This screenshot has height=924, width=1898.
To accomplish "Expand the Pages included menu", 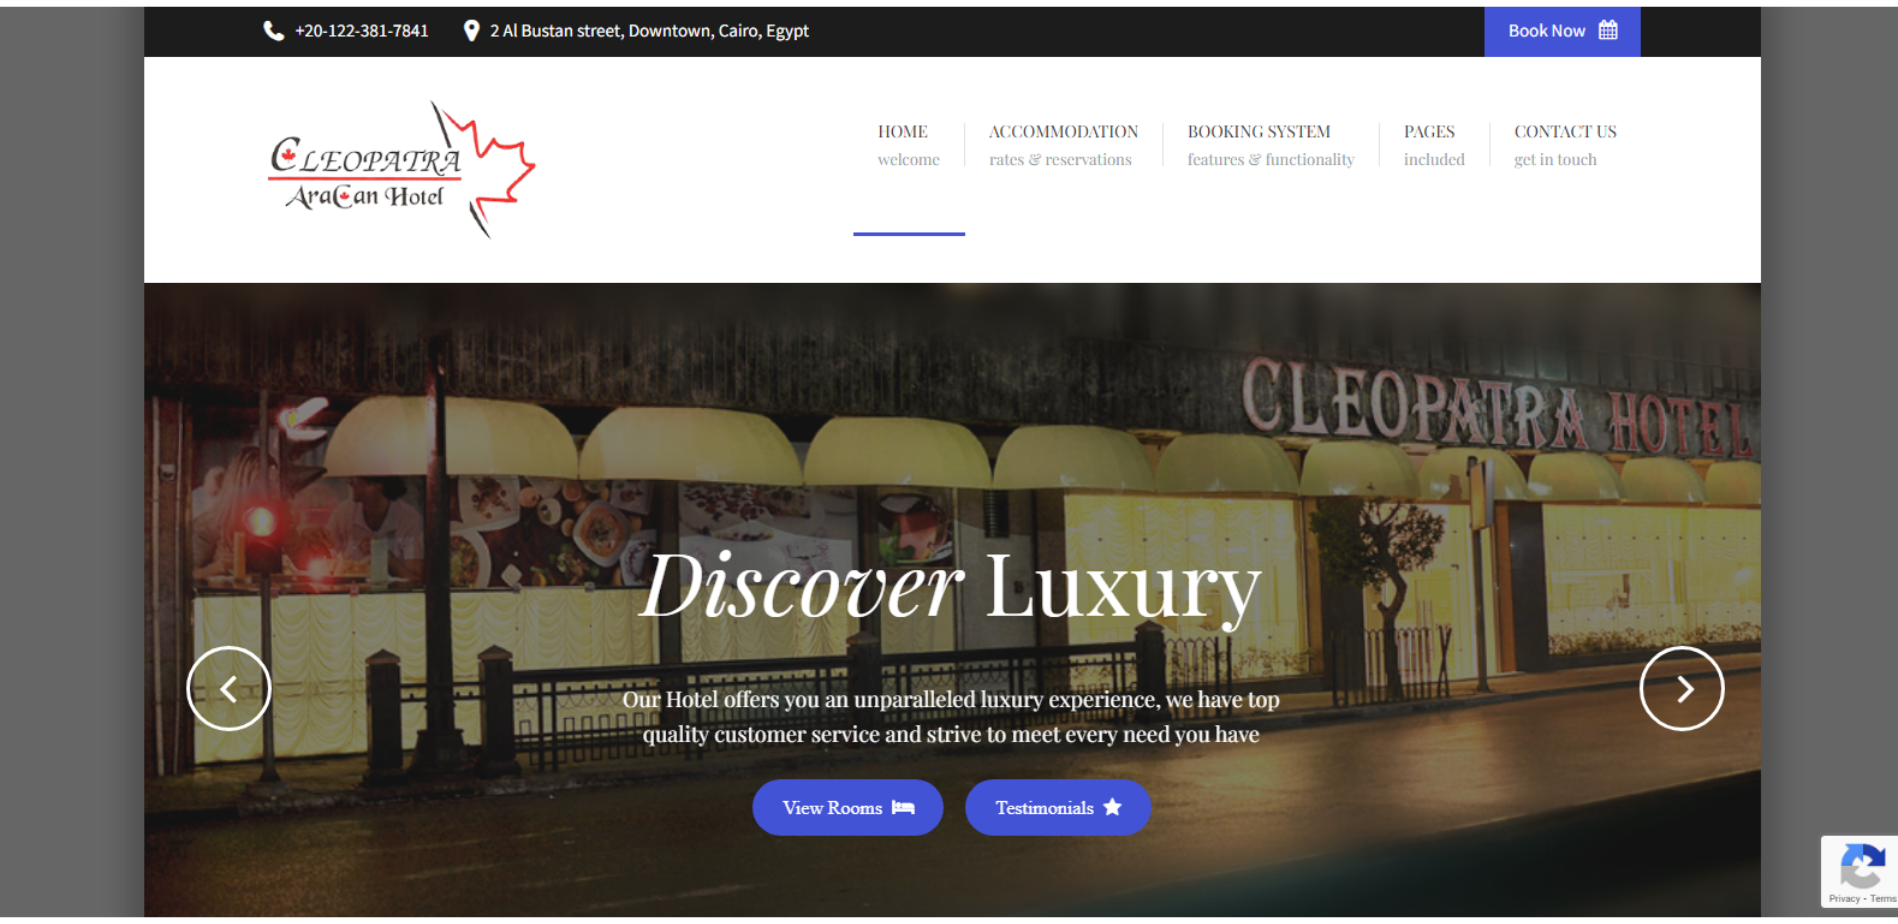I will click(x=1434, y=145).
